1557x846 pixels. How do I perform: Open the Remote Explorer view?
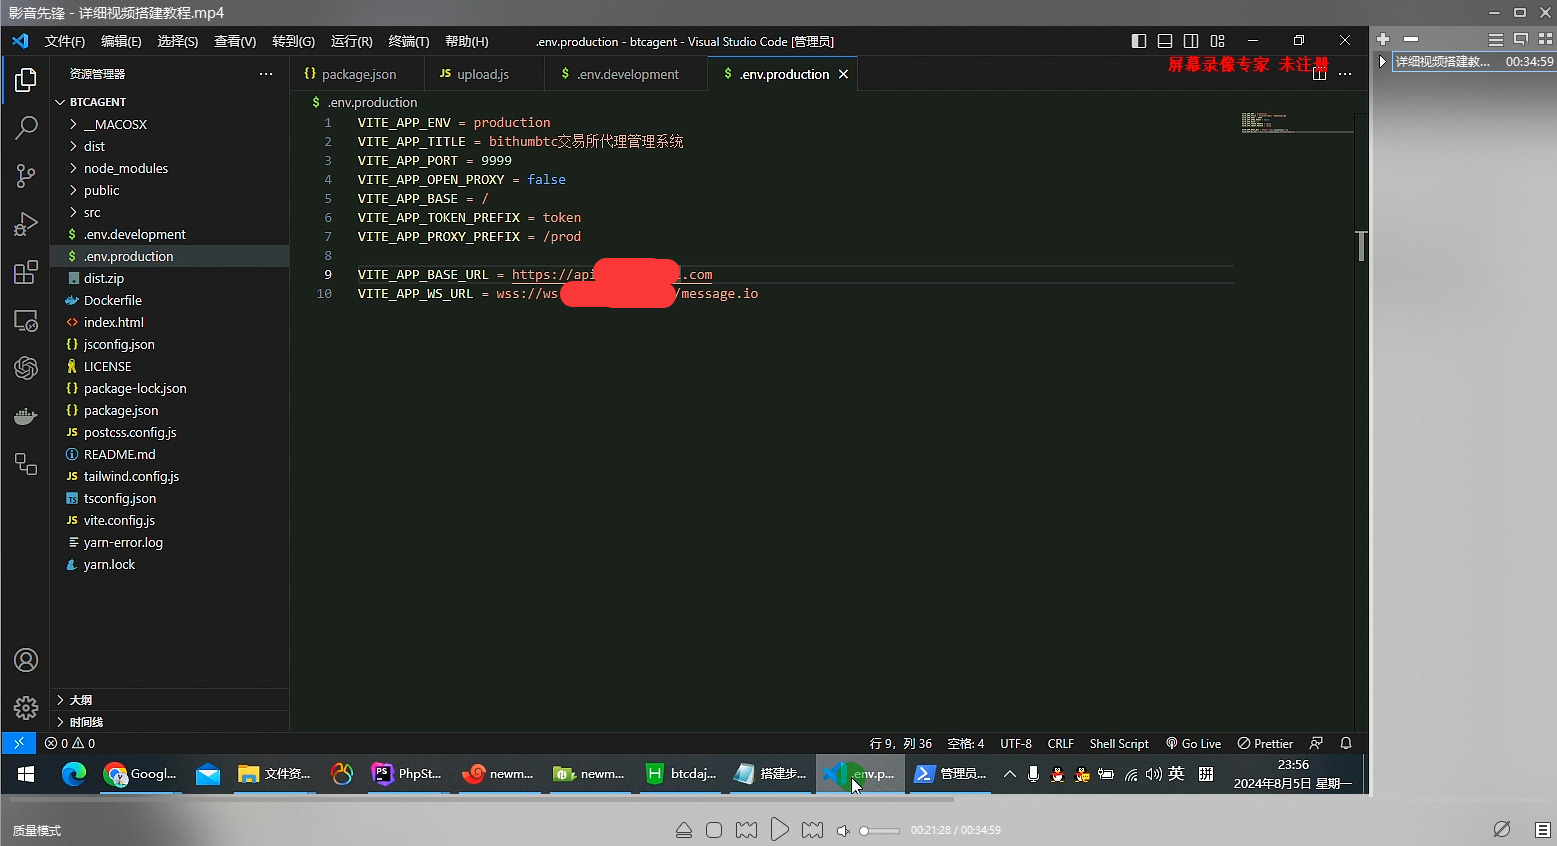tap(26, 321)
